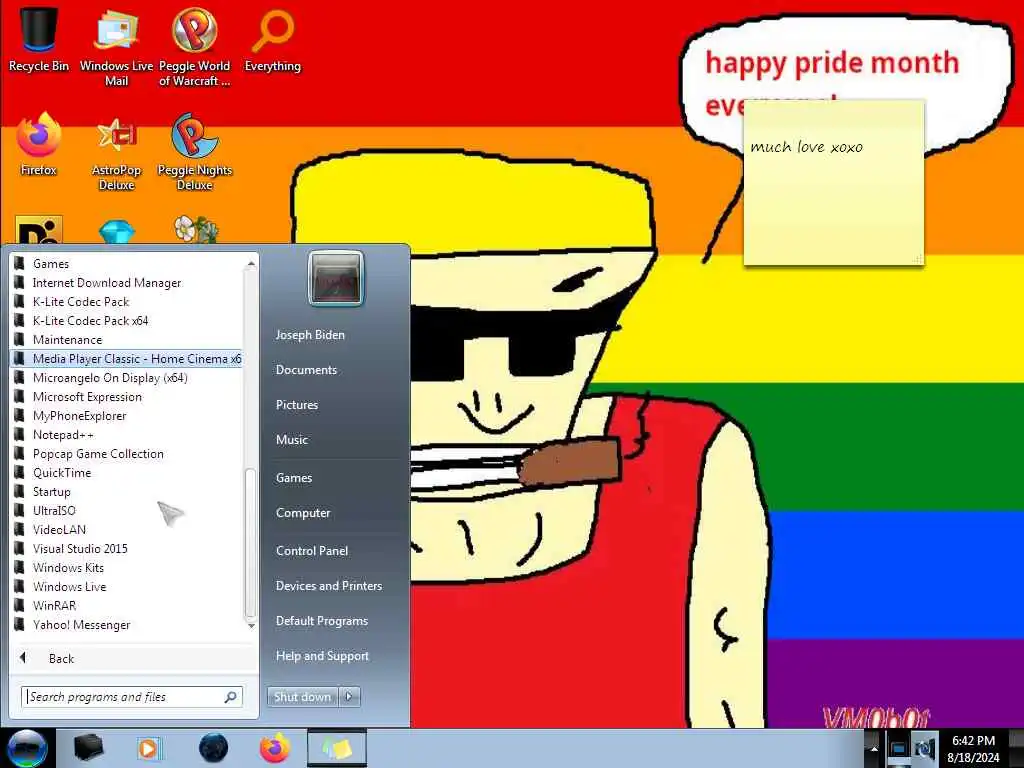Click the sticky note text 'much love xoxo'
1024x768 pixels.
tap(807, 147)
